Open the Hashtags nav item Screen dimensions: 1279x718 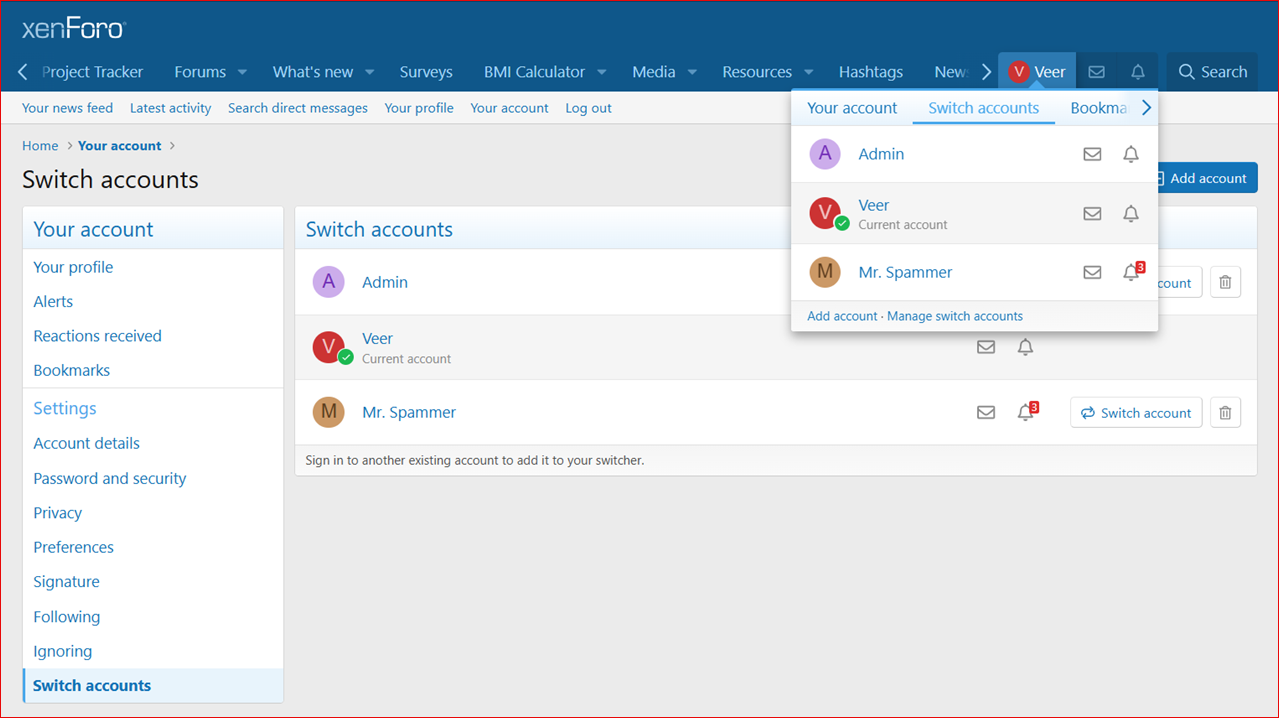point(871,72)
